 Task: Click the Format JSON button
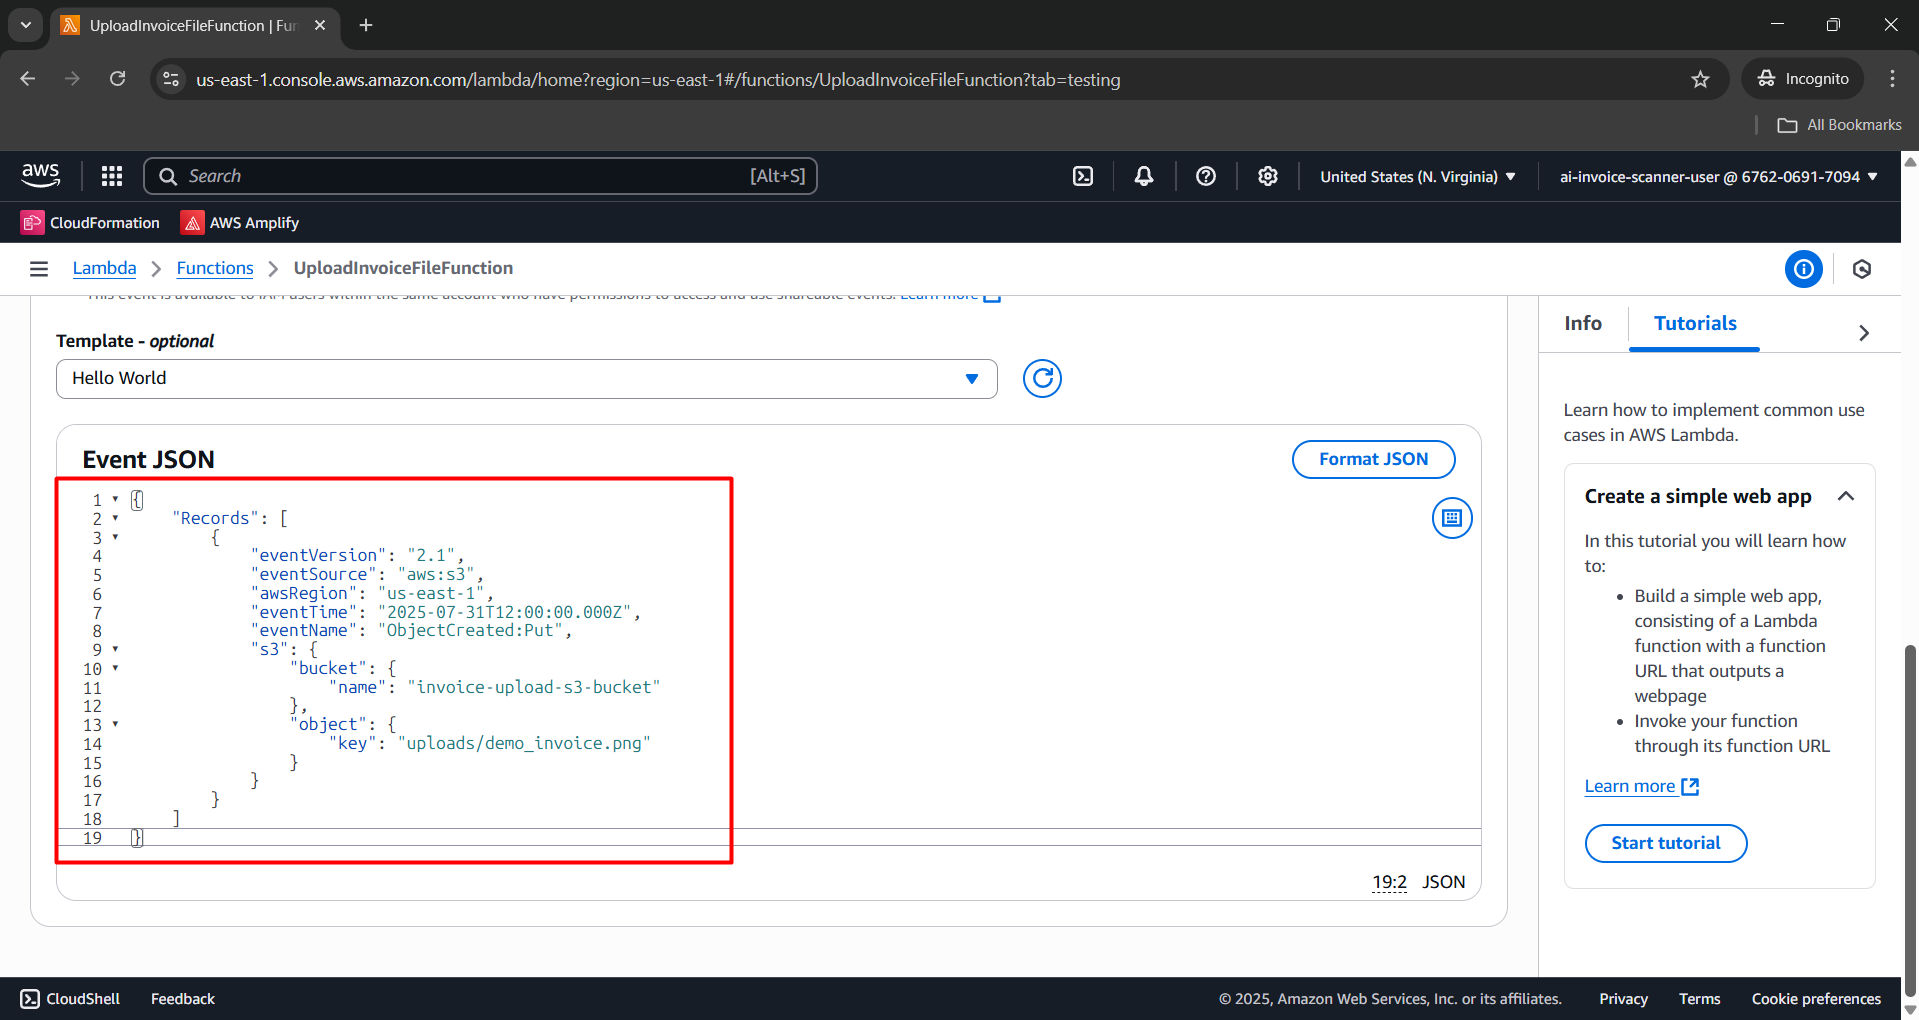pos(1373,459)
